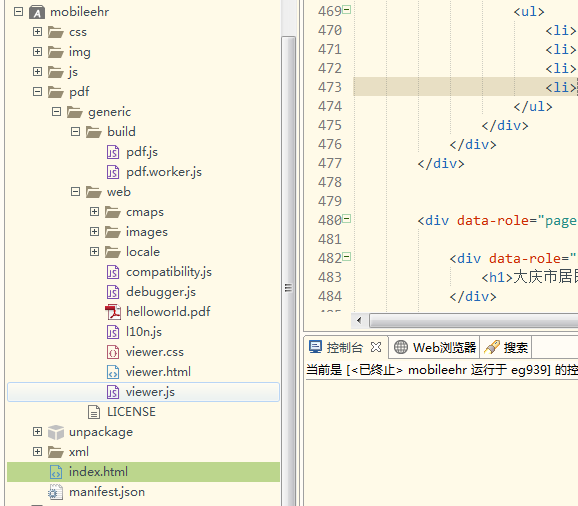Click the css folder icon
Screen dimensions: 578x506
56,32
